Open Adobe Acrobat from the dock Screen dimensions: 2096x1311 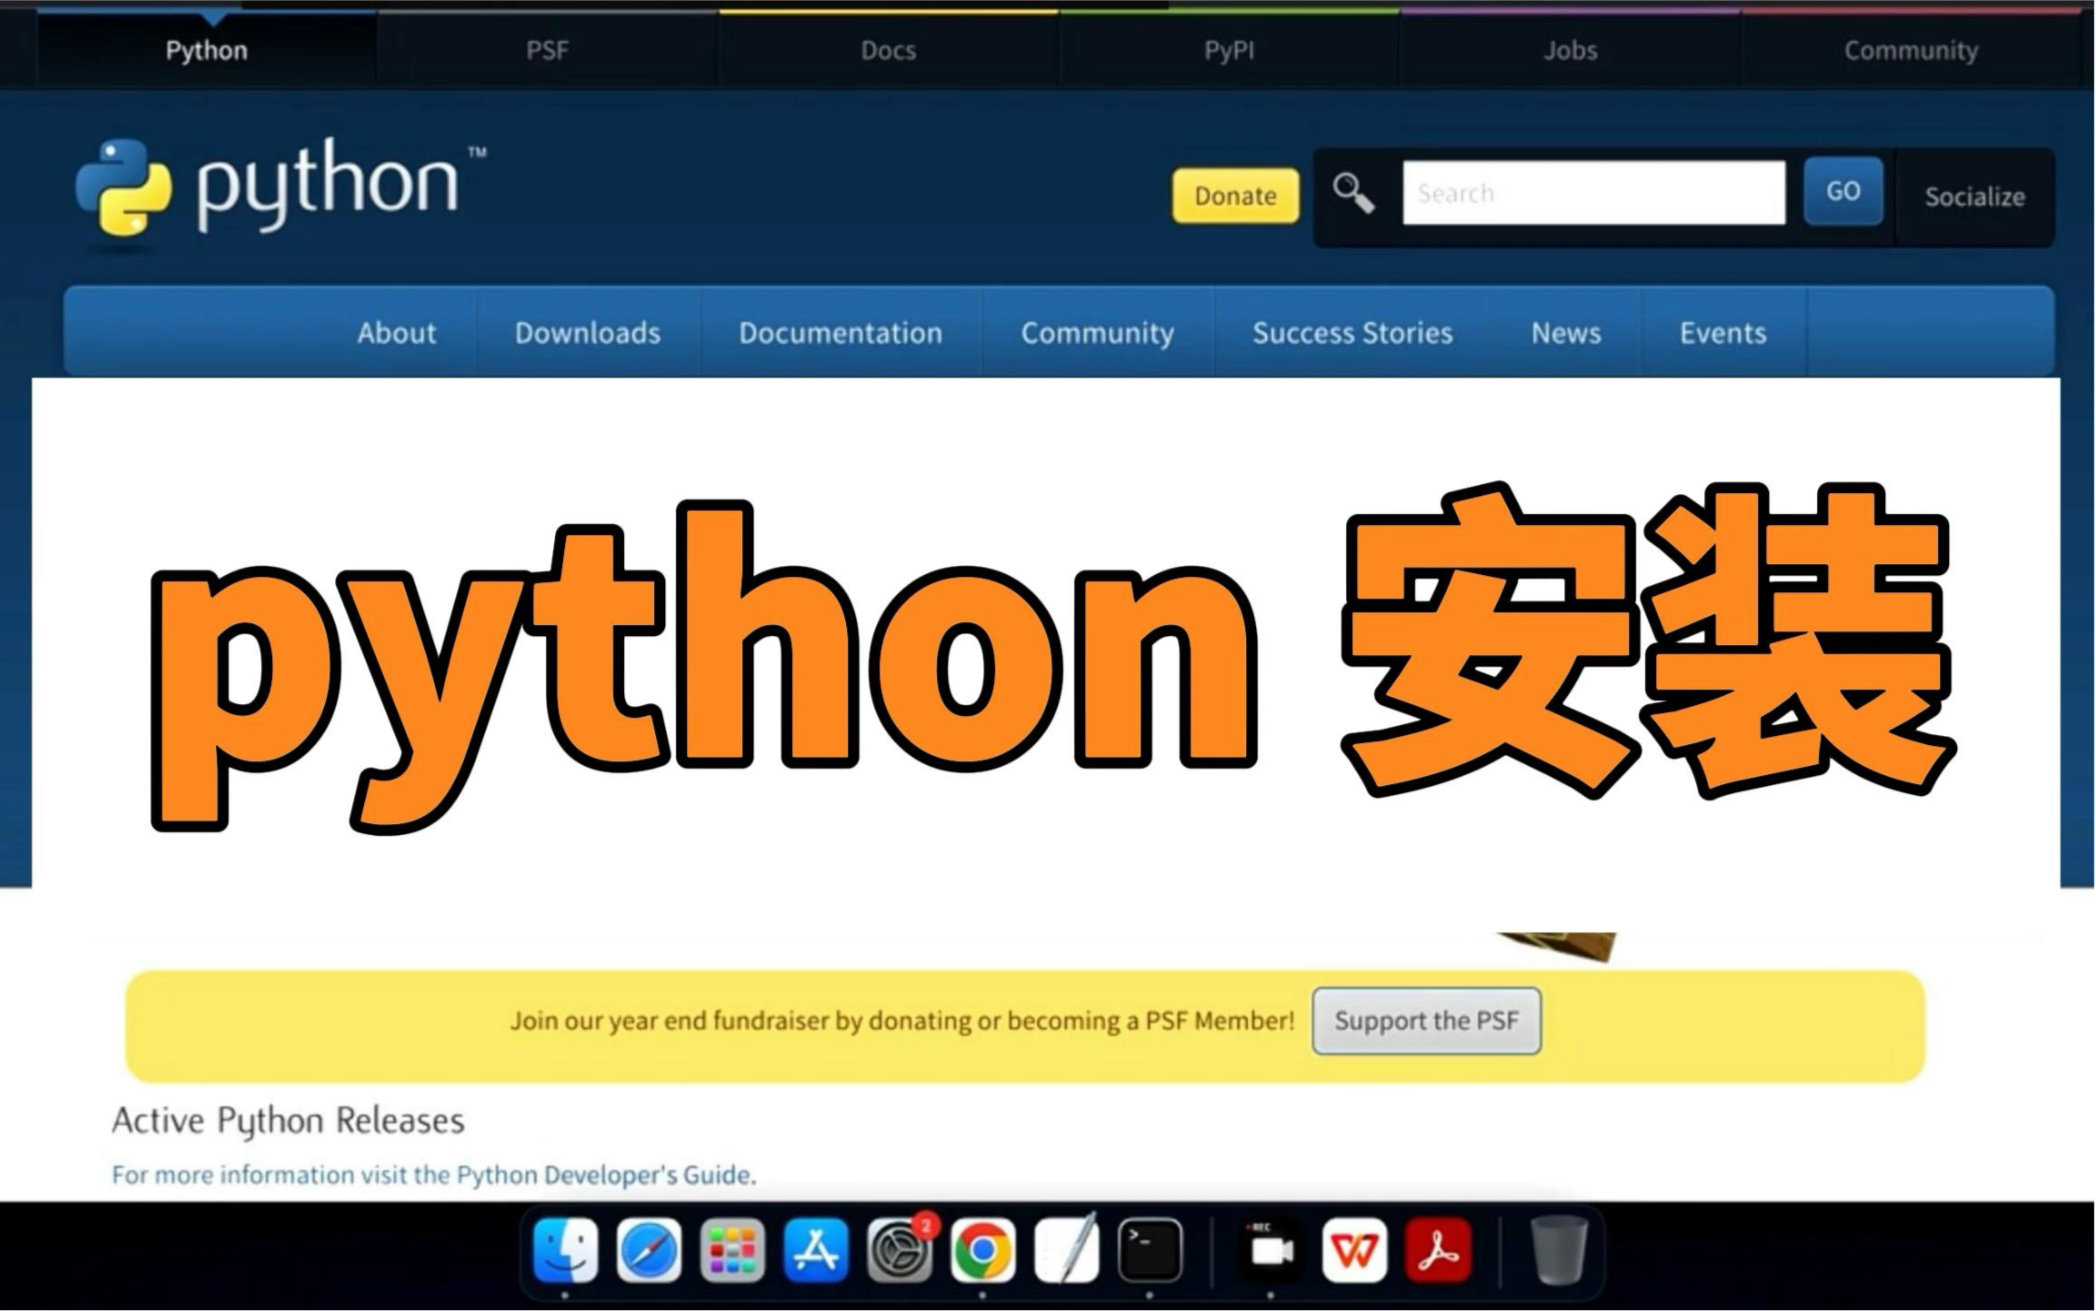(x=1438, y=1250)
